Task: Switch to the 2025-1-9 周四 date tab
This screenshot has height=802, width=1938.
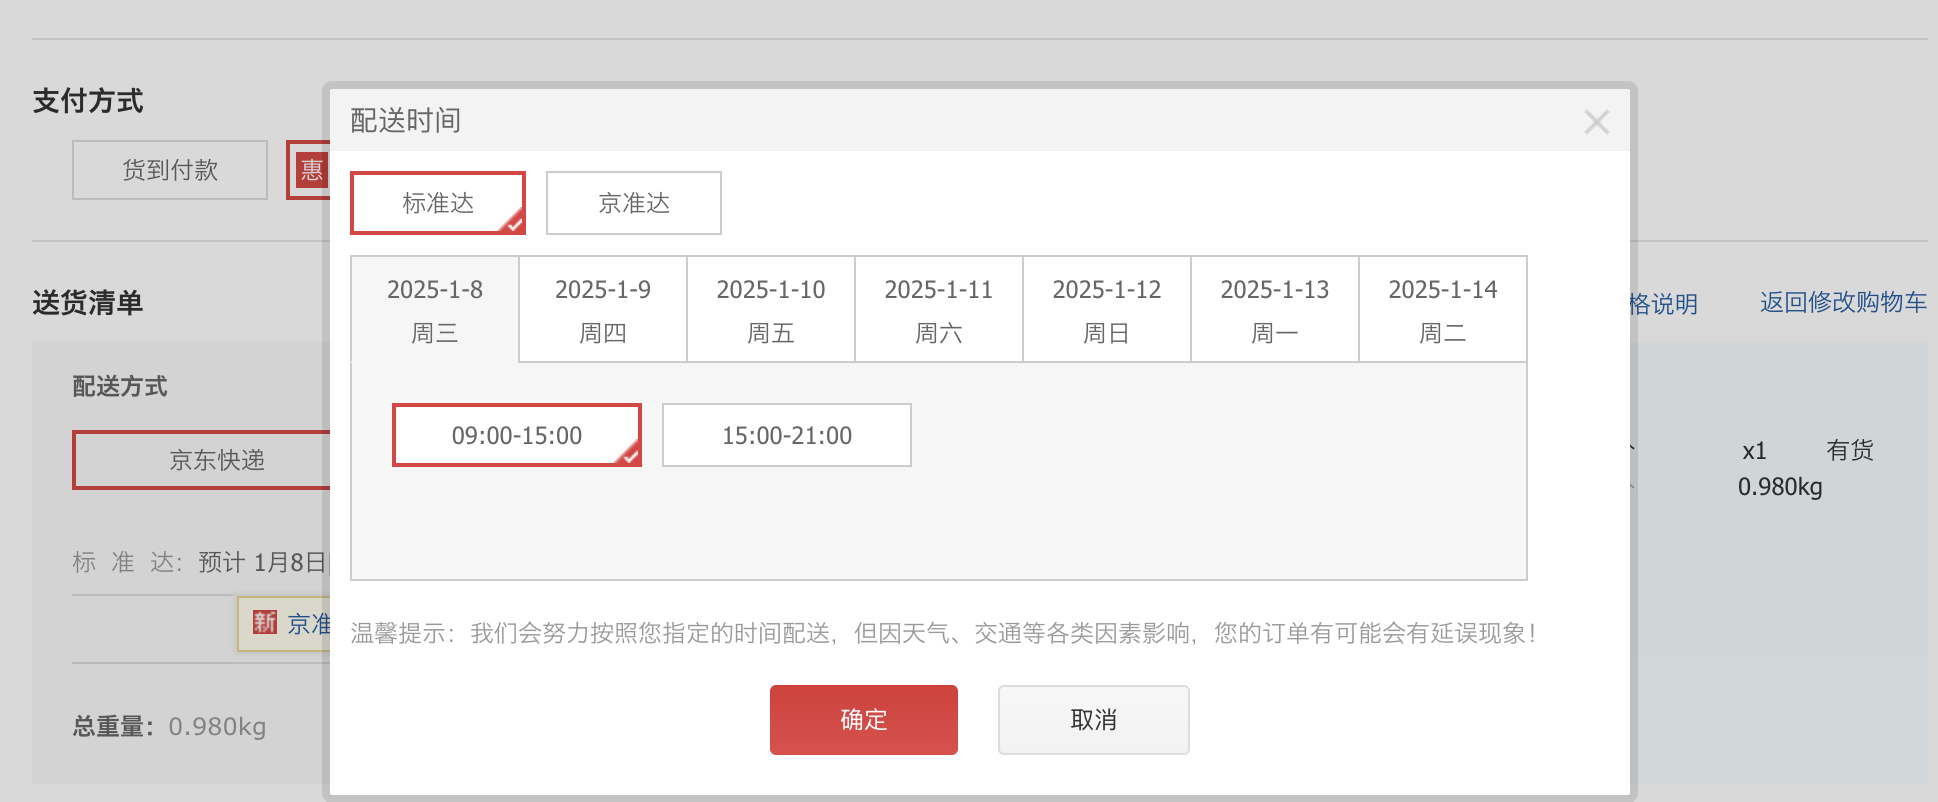Action: (603, 309)
